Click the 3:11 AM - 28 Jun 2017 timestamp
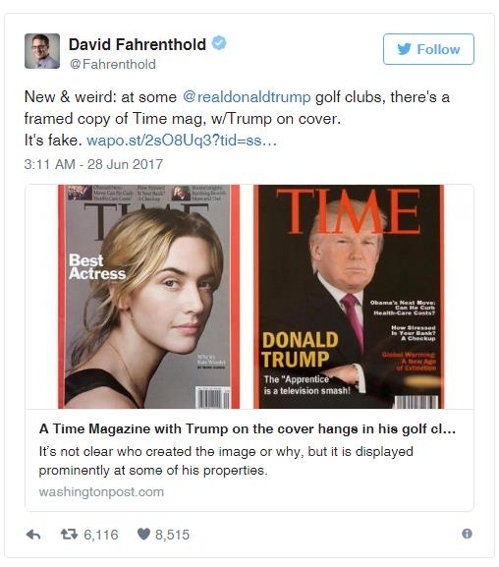This screenshot has width=499, height=567. coord(94,164)
